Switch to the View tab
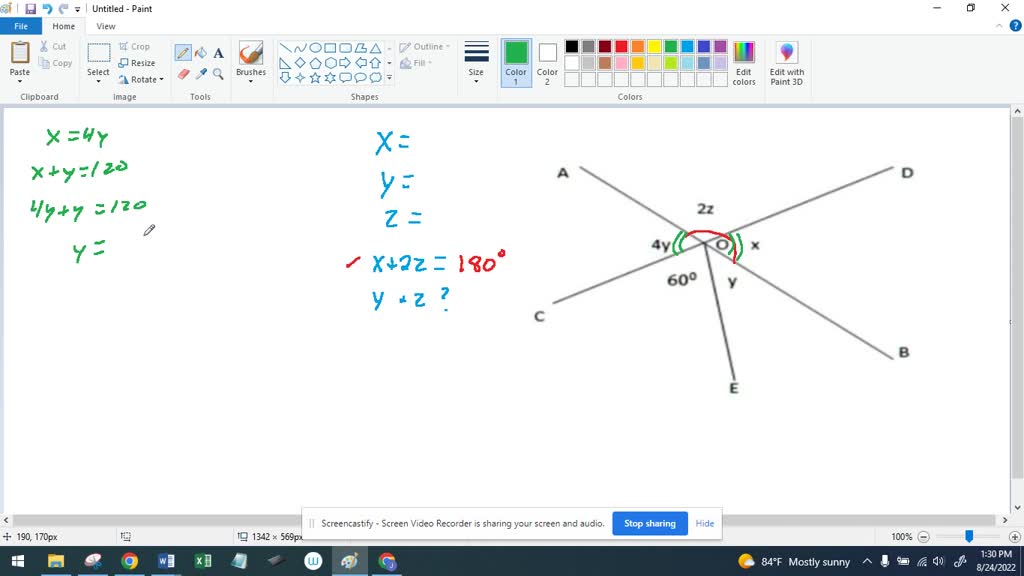This screenshot has height=576, width=1024. pyautogui.click(x=106, y=26)
